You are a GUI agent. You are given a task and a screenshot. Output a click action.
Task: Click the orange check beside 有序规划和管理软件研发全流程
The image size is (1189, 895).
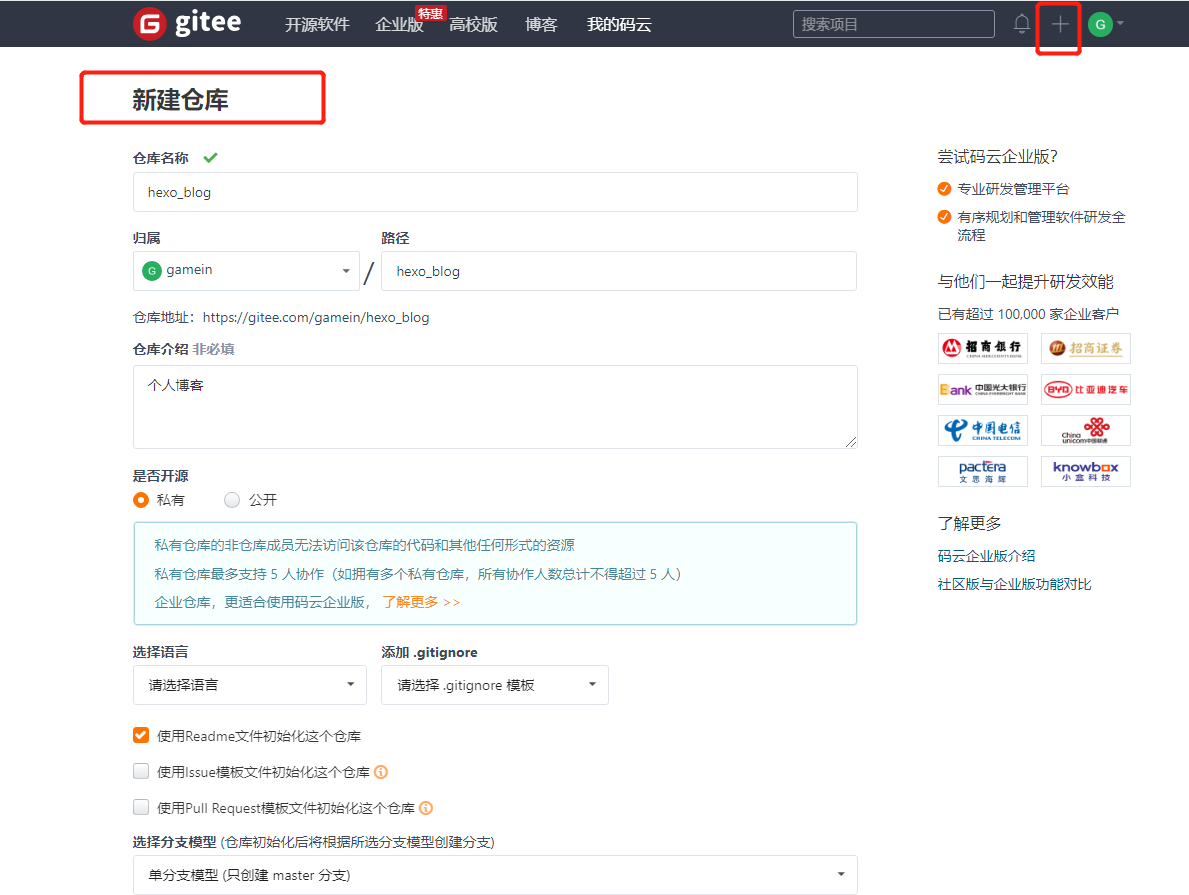(944, 217)
